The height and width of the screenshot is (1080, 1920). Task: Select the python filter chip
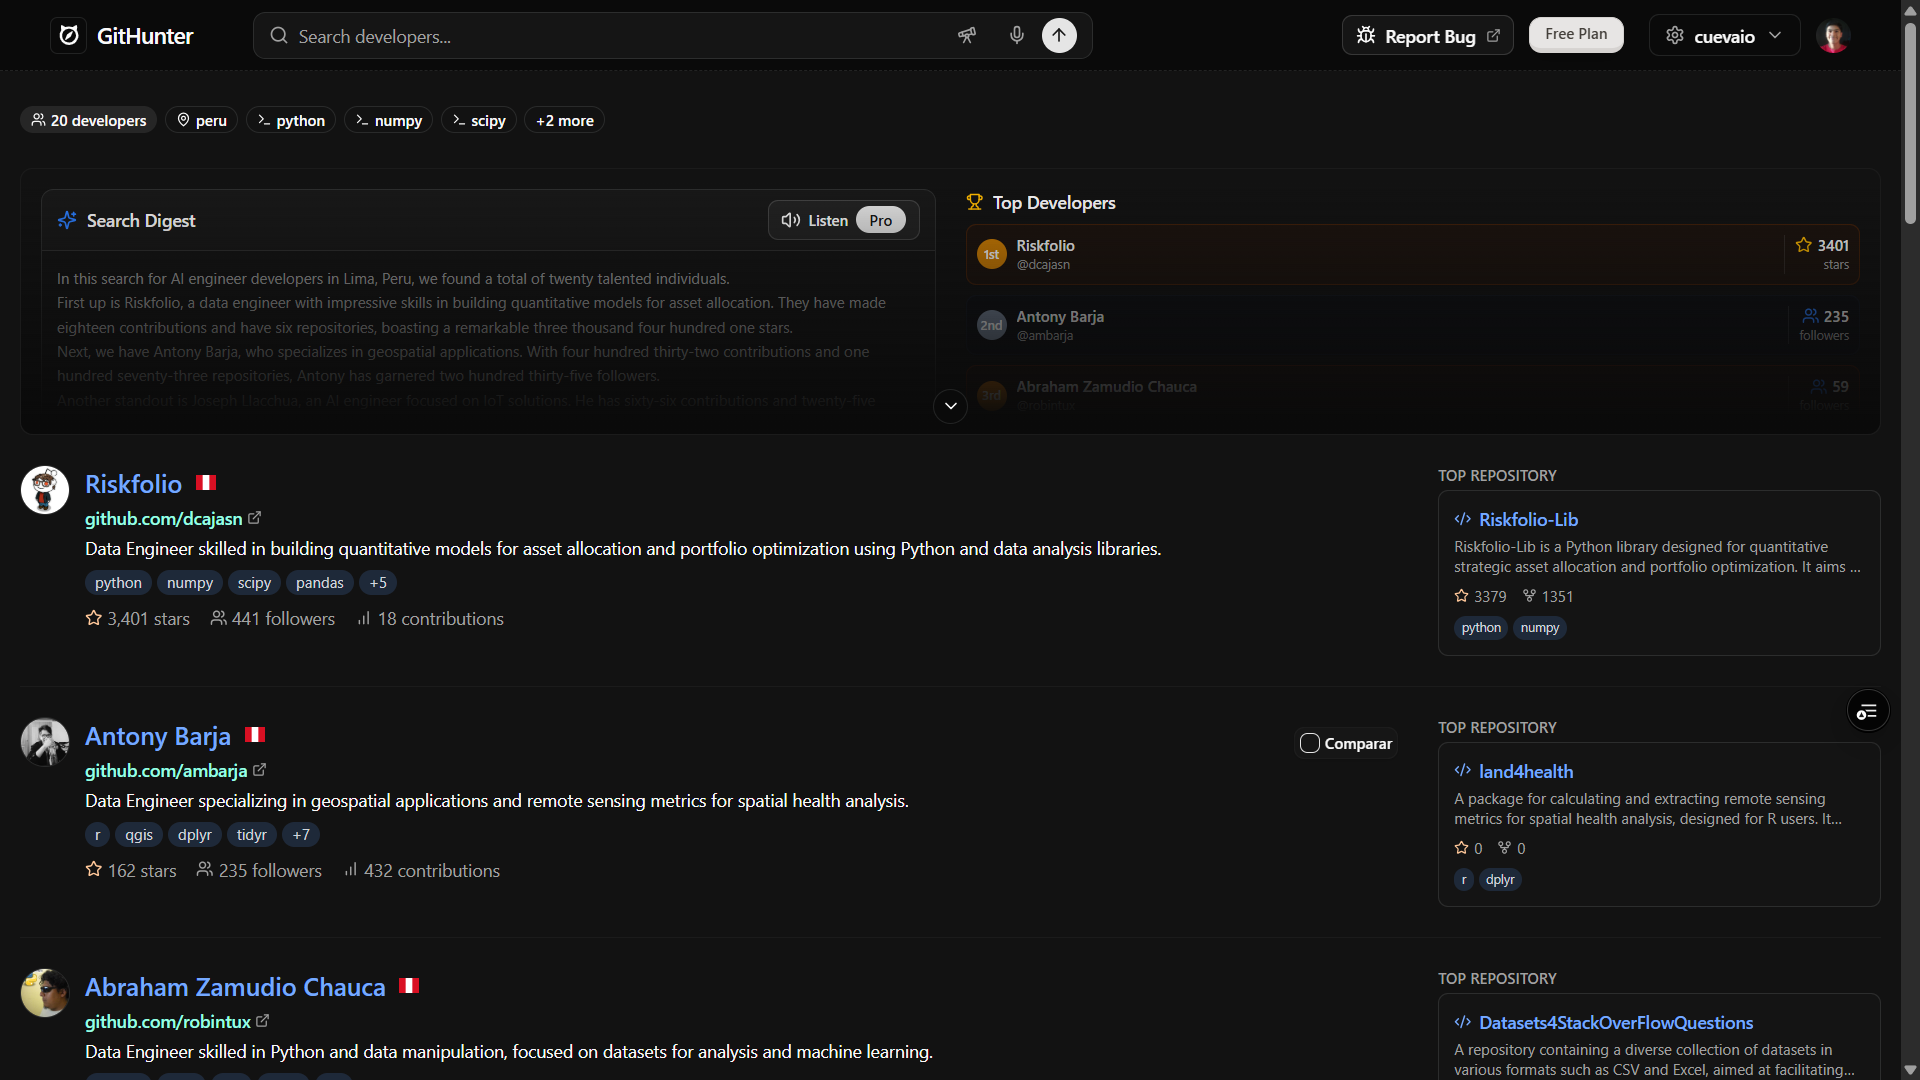pos(290,120)
